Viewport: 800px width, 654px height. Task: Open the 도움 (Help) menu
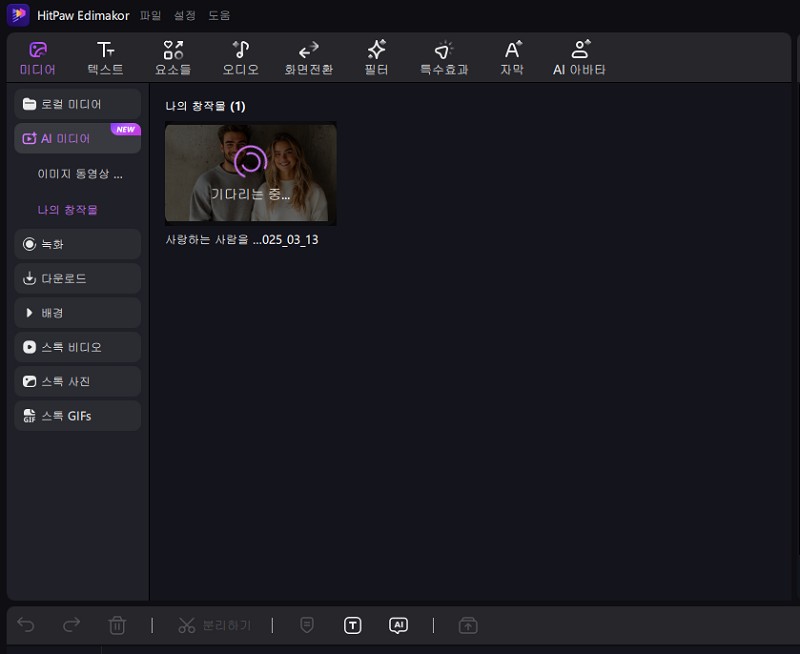pos(218,16)
